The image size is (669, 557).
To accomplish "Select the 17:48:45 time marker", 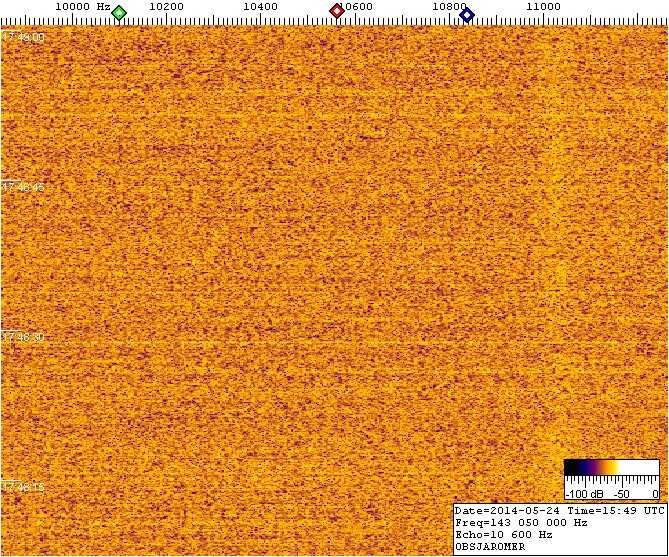I will tap(23, 188).
